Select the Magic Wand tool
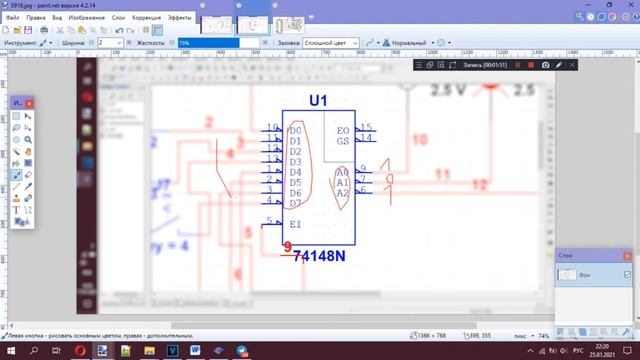The width and height of the screenshot is (640, 360). click(16, 152)
